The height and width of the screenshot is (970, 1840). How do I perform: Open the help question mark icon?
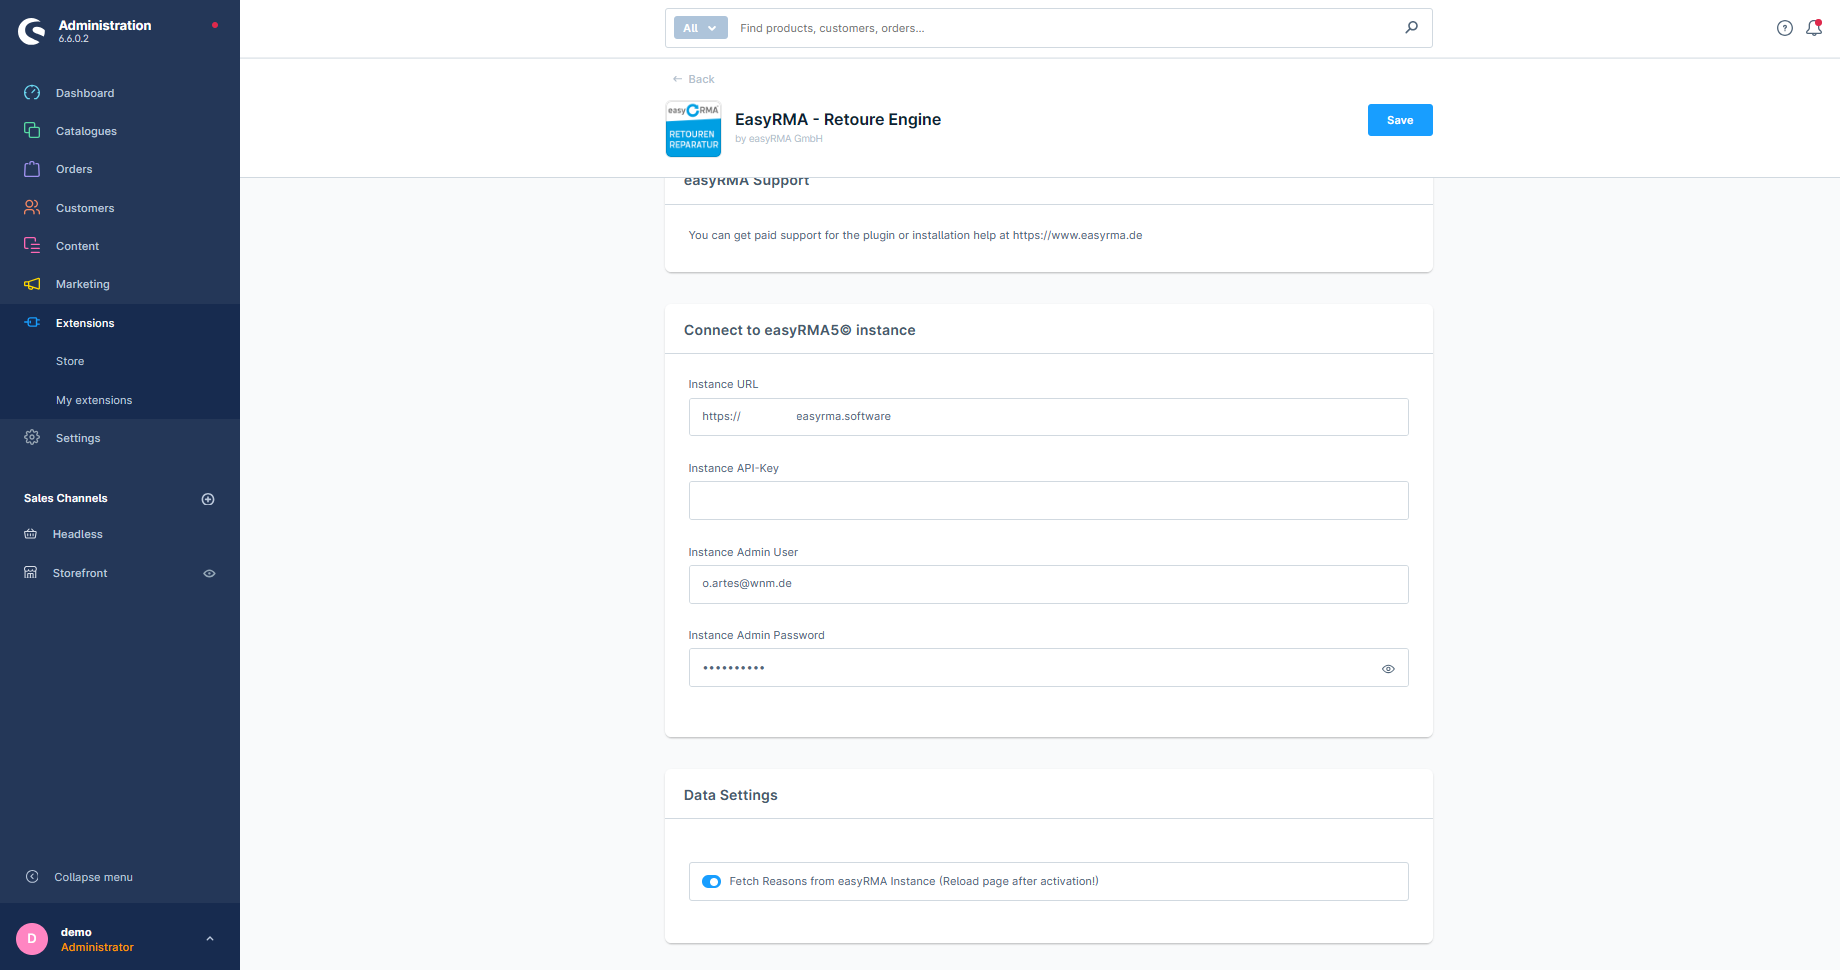point(1785,28)
